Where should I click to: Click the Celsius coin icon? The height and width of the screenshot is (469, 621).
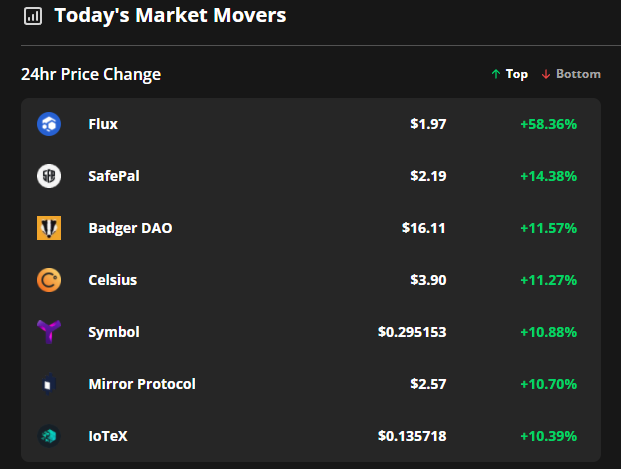49,280
